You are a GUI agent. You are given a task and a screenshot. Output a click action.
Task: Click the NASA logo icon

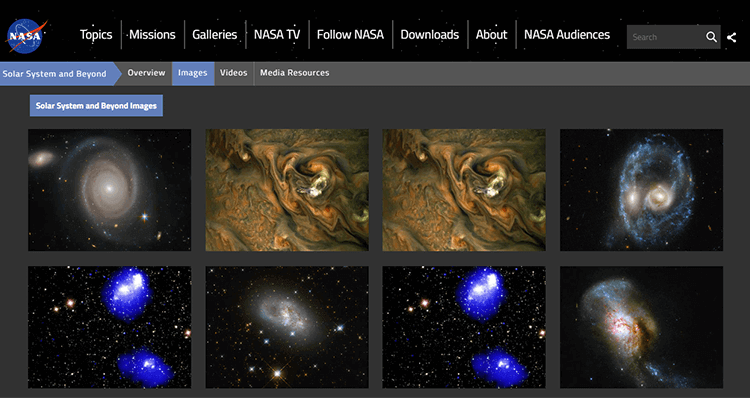pos(26,36)
